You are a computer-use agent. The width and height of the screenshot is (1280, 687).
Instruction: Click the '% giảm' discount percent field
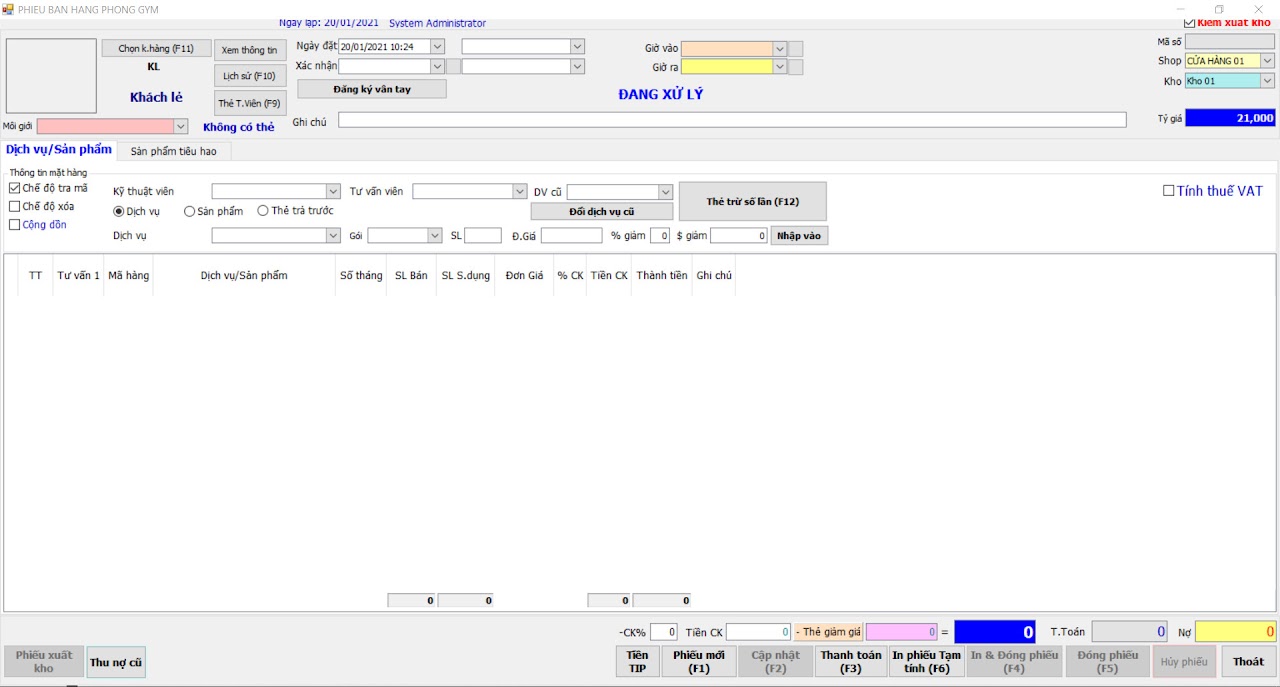(660, 236)
